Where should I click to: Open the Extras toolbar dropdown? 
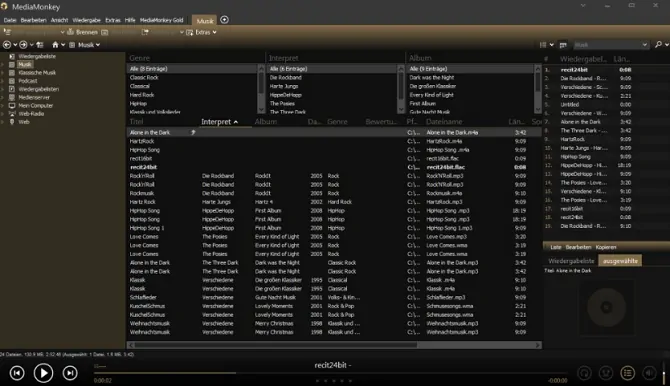[201, 32]
